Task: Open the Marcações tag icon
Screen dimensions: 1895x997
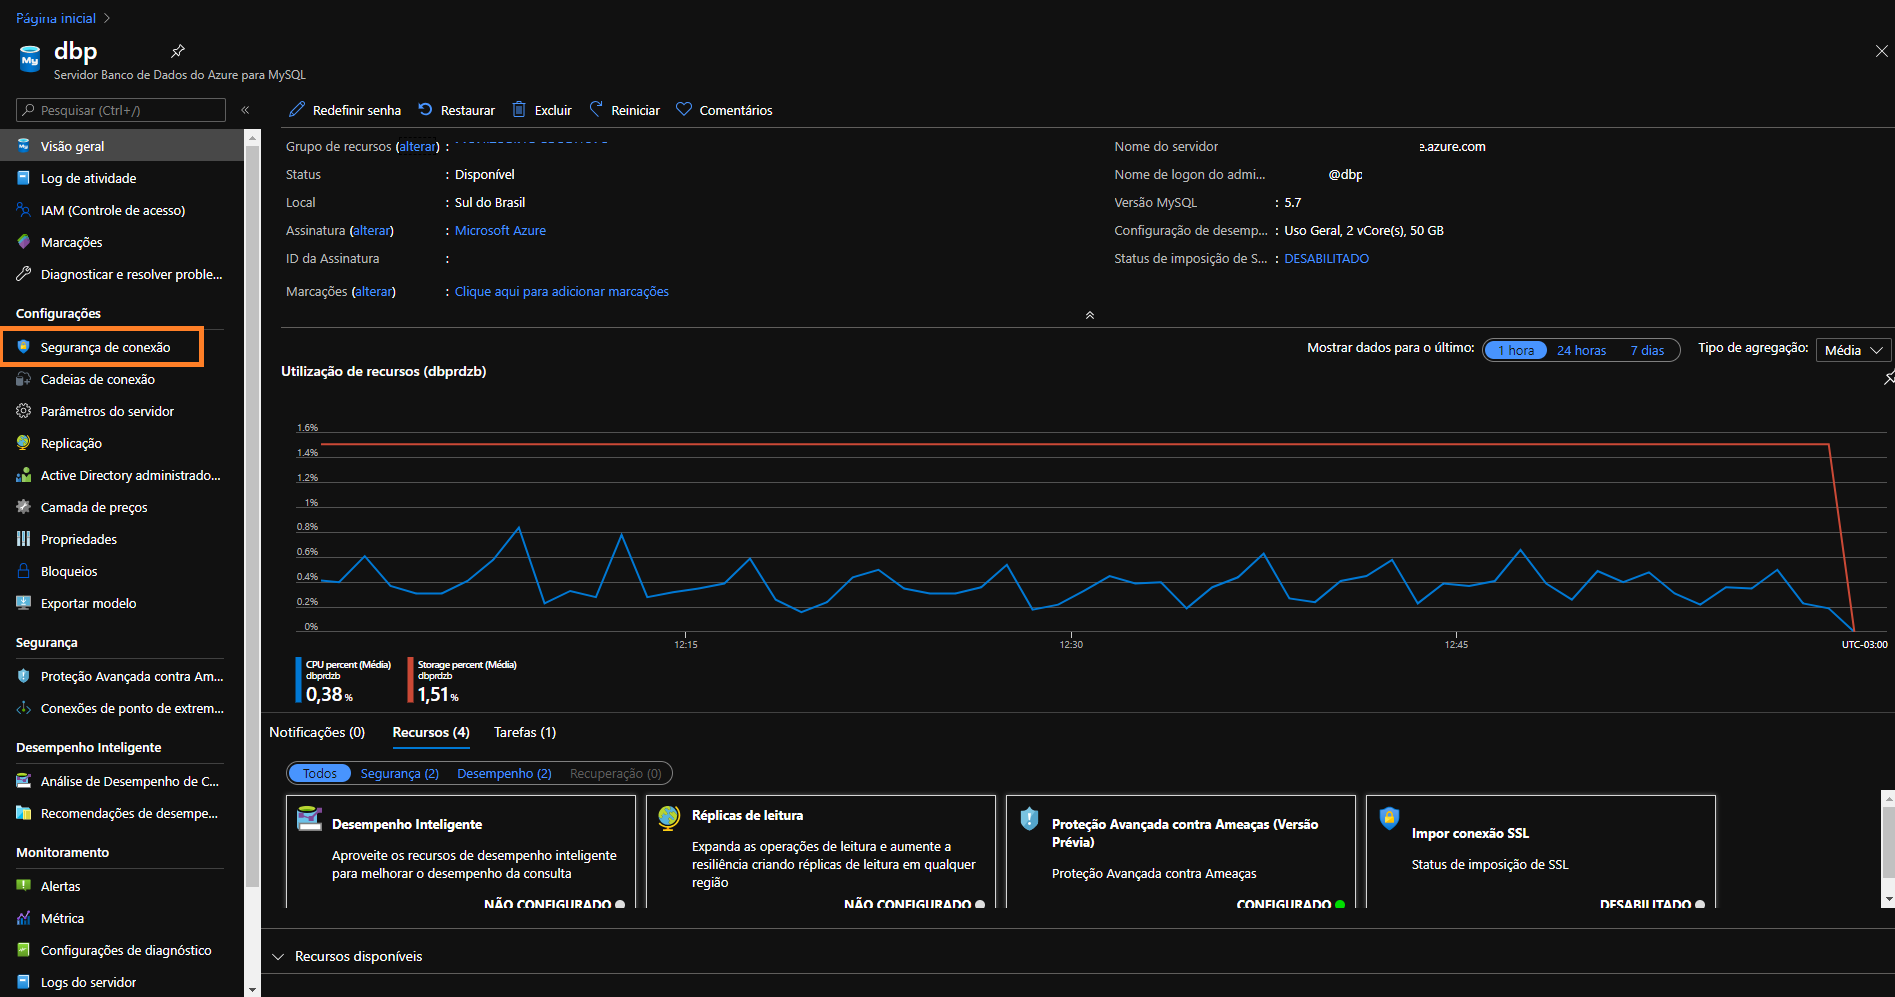Action: (x=24, y=242)
